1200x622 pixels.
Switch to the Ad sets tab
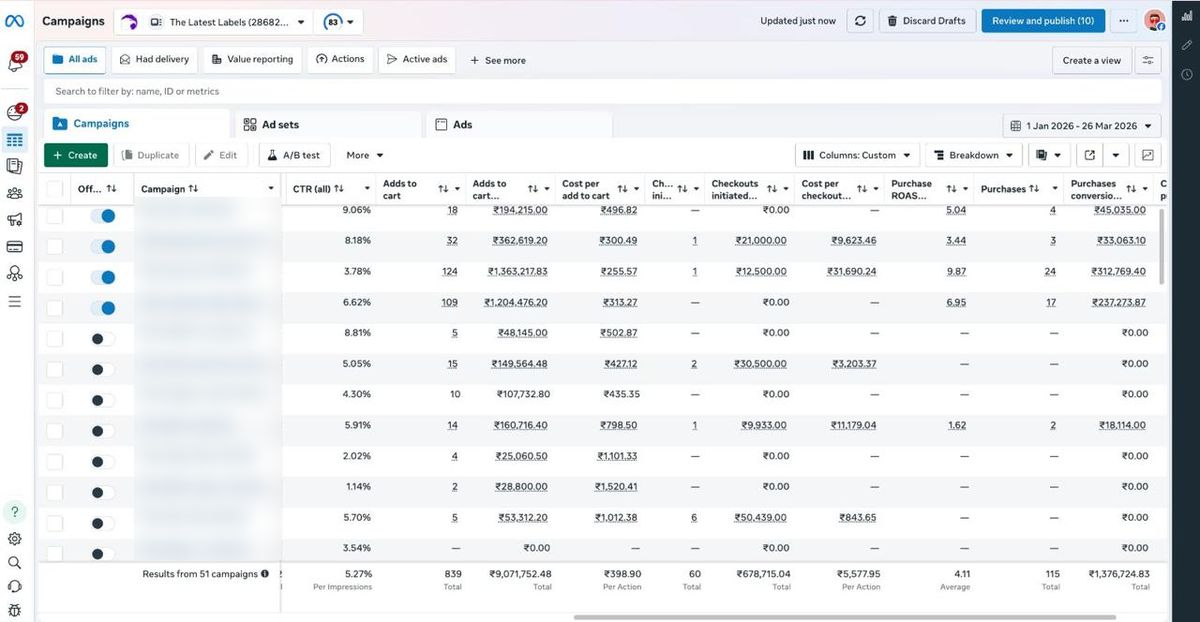(x=327, y=125)
